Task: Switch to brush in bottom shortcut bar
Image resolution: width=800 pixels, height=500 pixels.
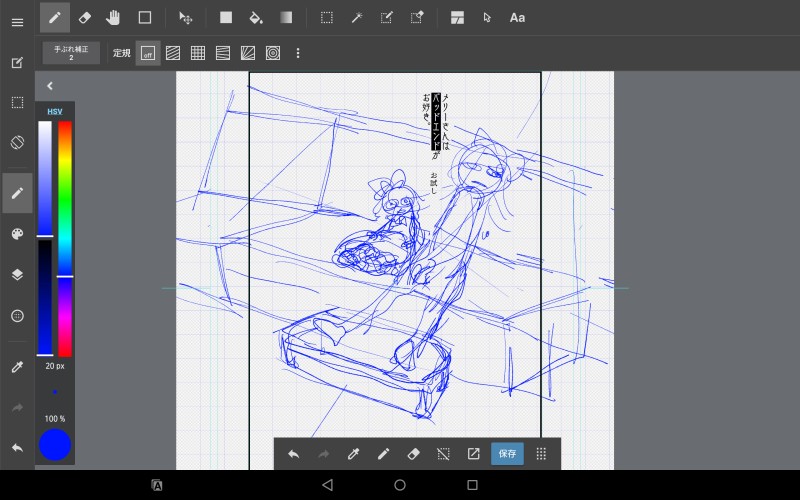Action: tap(383, 454)
